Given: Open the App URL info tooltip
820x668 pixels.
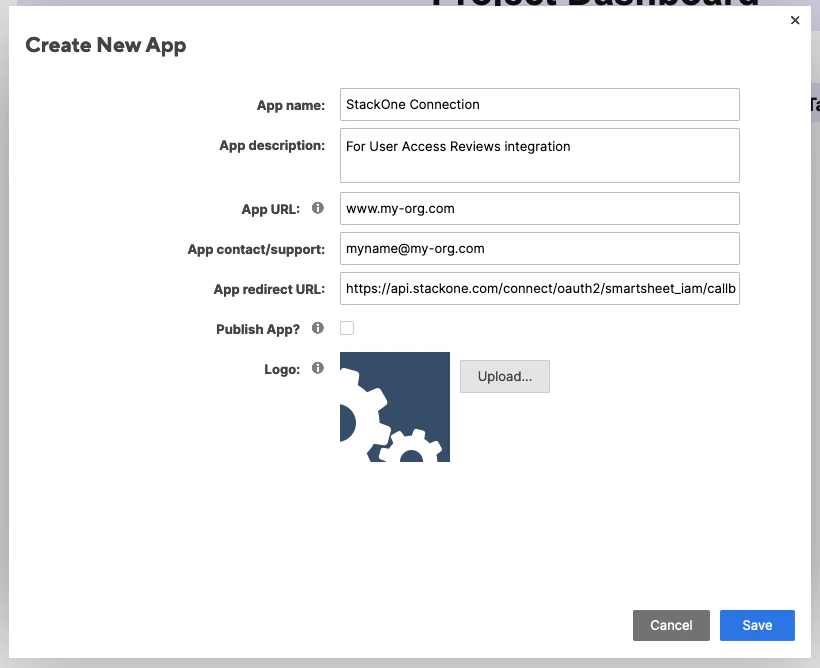Looking at the screenshot, I should tap(318, 208).
